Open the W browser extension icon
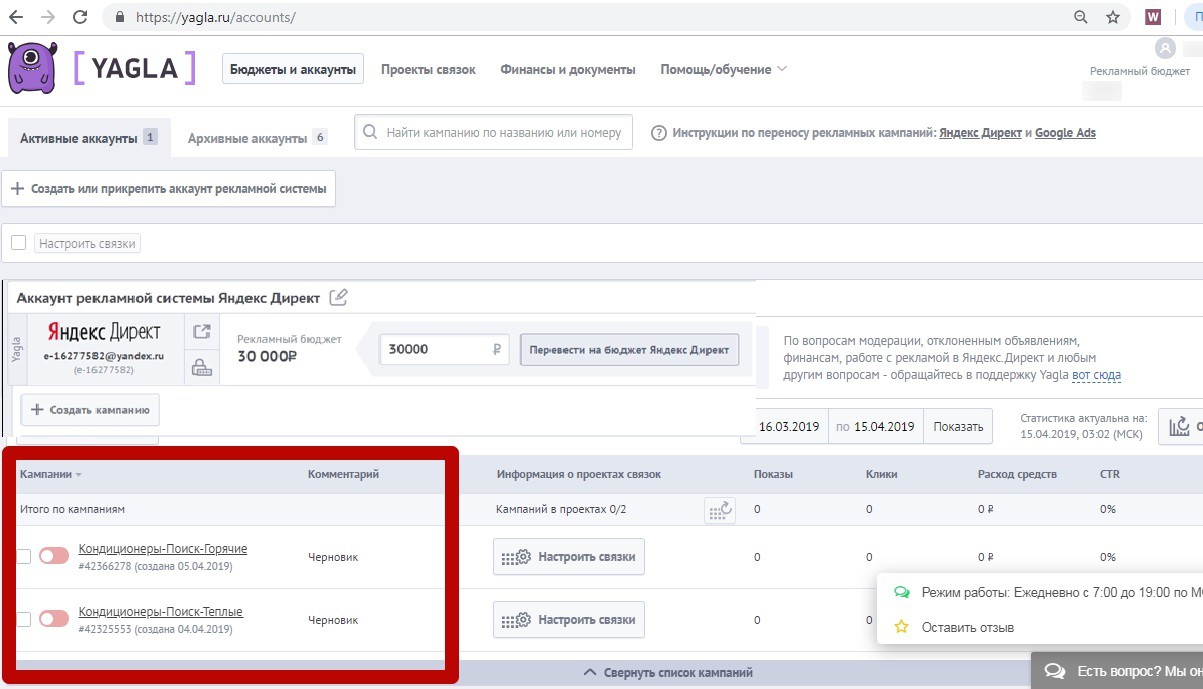 point(1153,17)
